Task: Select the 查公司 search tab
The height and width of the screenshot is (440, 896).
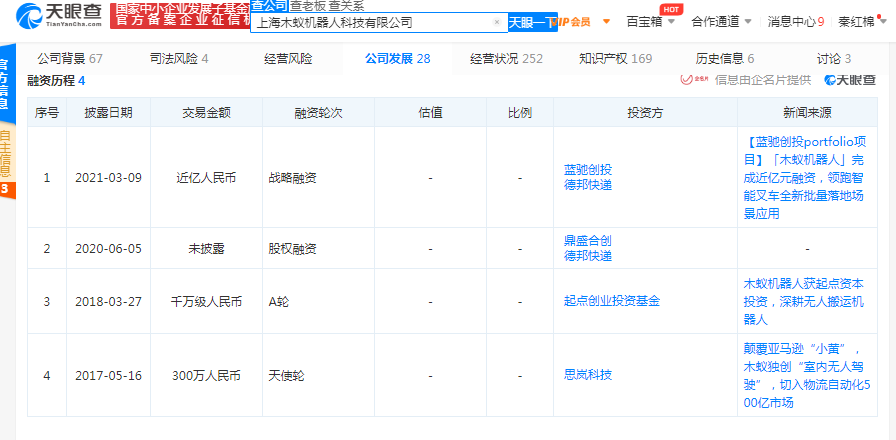Action: click(x=269, y=6)
